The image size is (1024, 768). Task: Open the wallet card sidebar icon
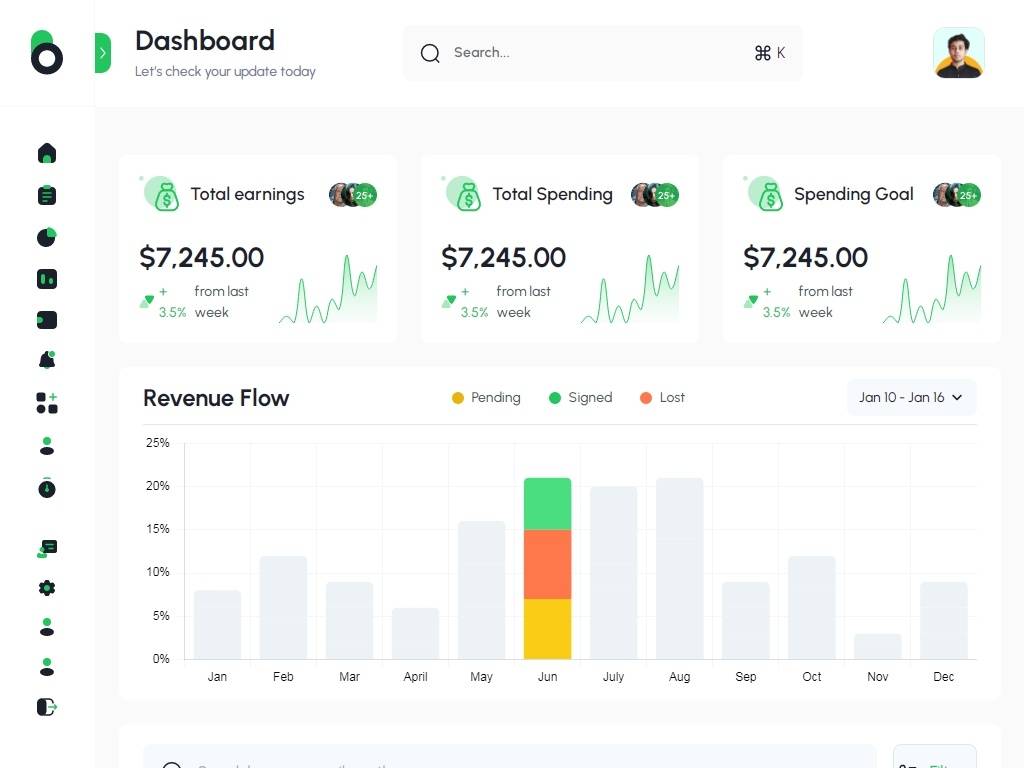[47, 320]
